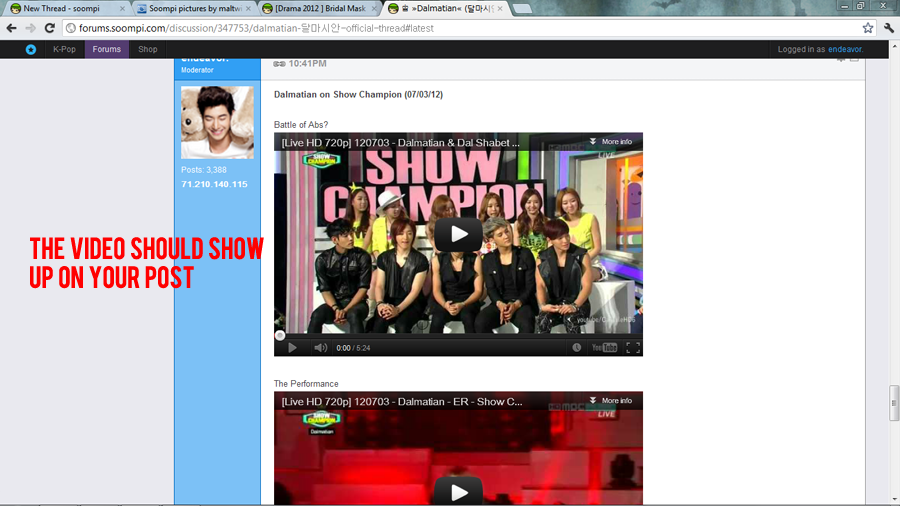900x506 pixels.
Task: Open a new browser tab
Action: click(522, 9)
